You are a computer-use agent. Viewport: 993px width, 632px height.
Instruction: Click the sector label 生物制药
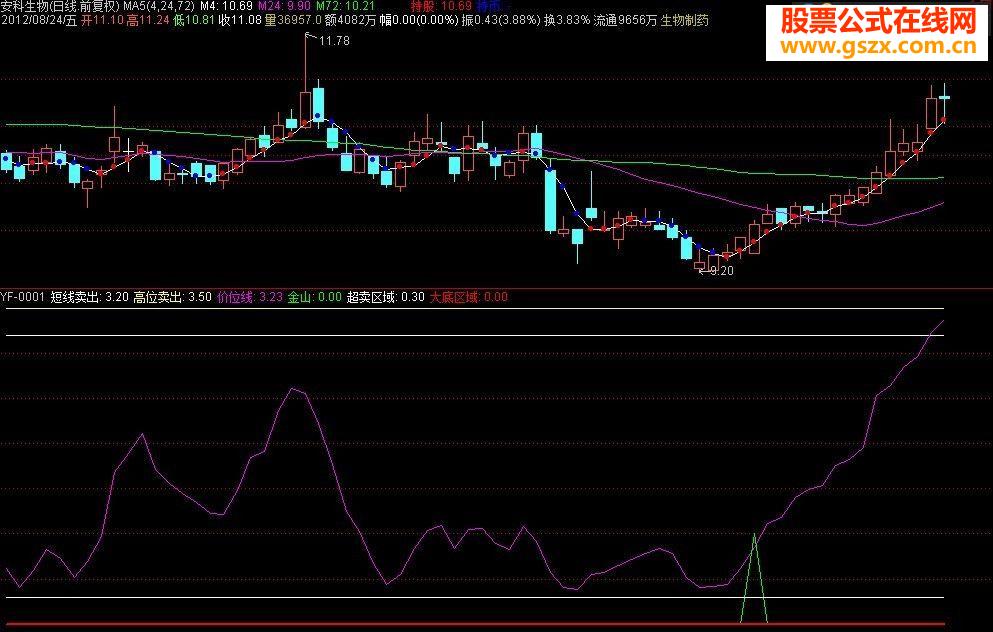[685, 20]
